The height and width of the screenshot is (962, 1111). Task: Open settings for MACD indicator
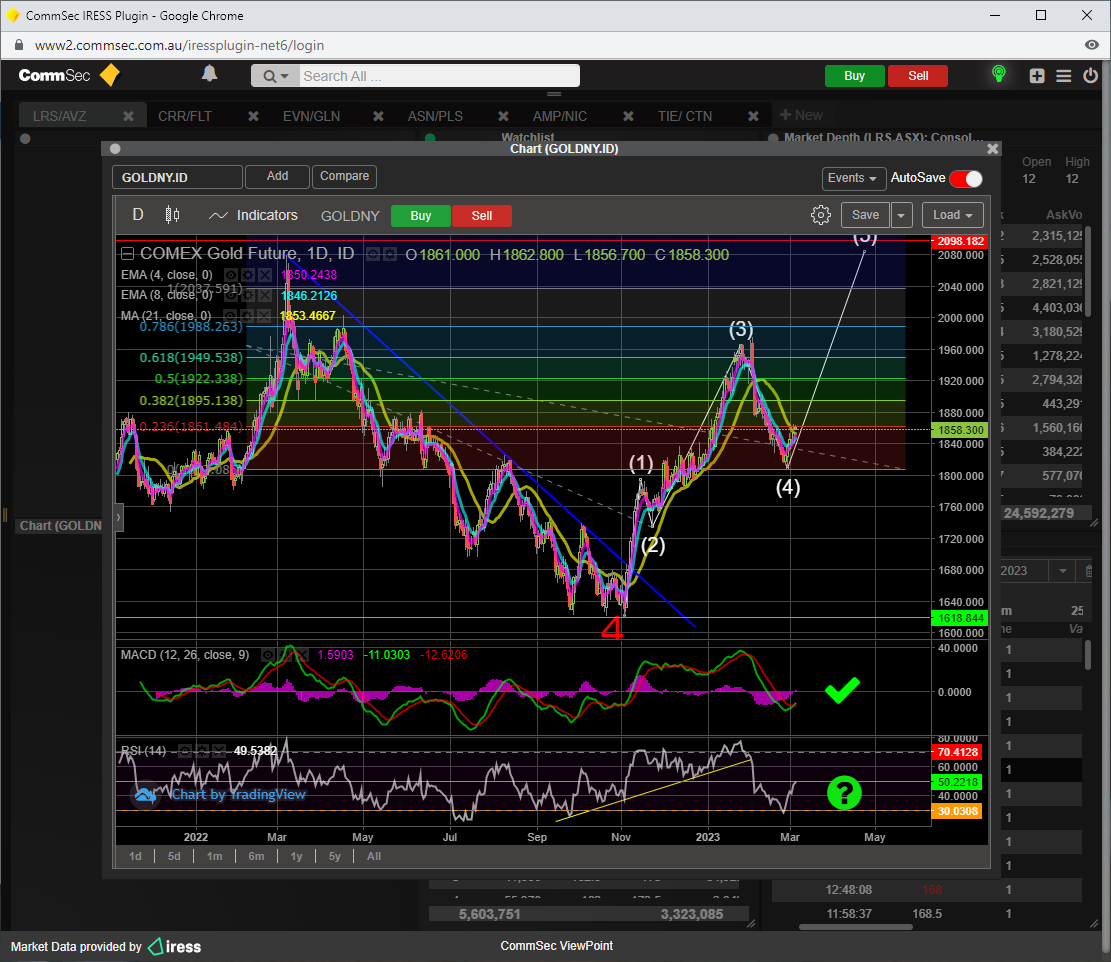(285, 655)
